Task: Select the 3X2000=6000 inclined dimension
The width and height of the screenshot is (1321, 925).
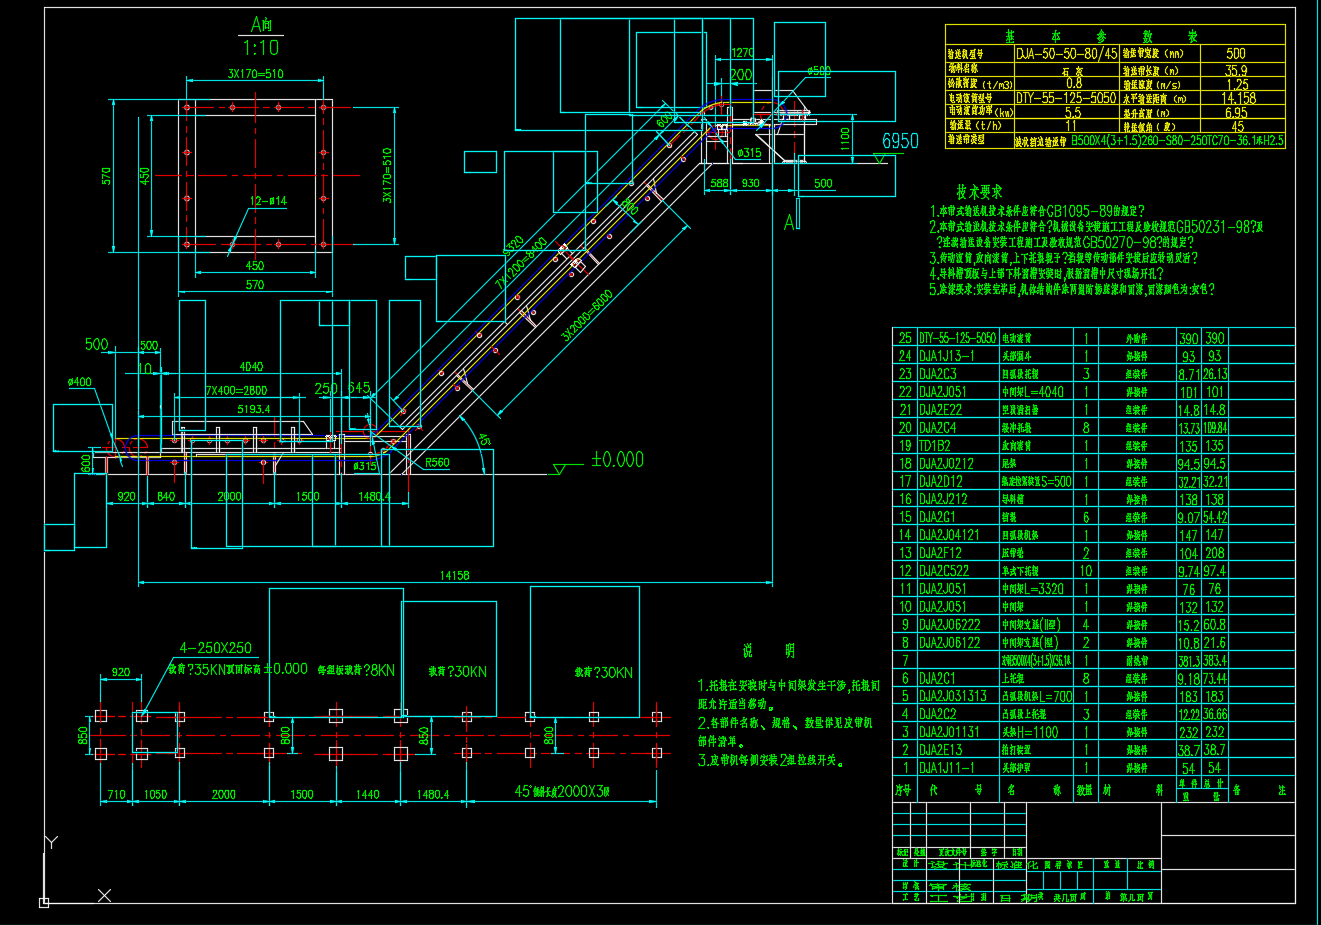Action: (x=587, y=316)
